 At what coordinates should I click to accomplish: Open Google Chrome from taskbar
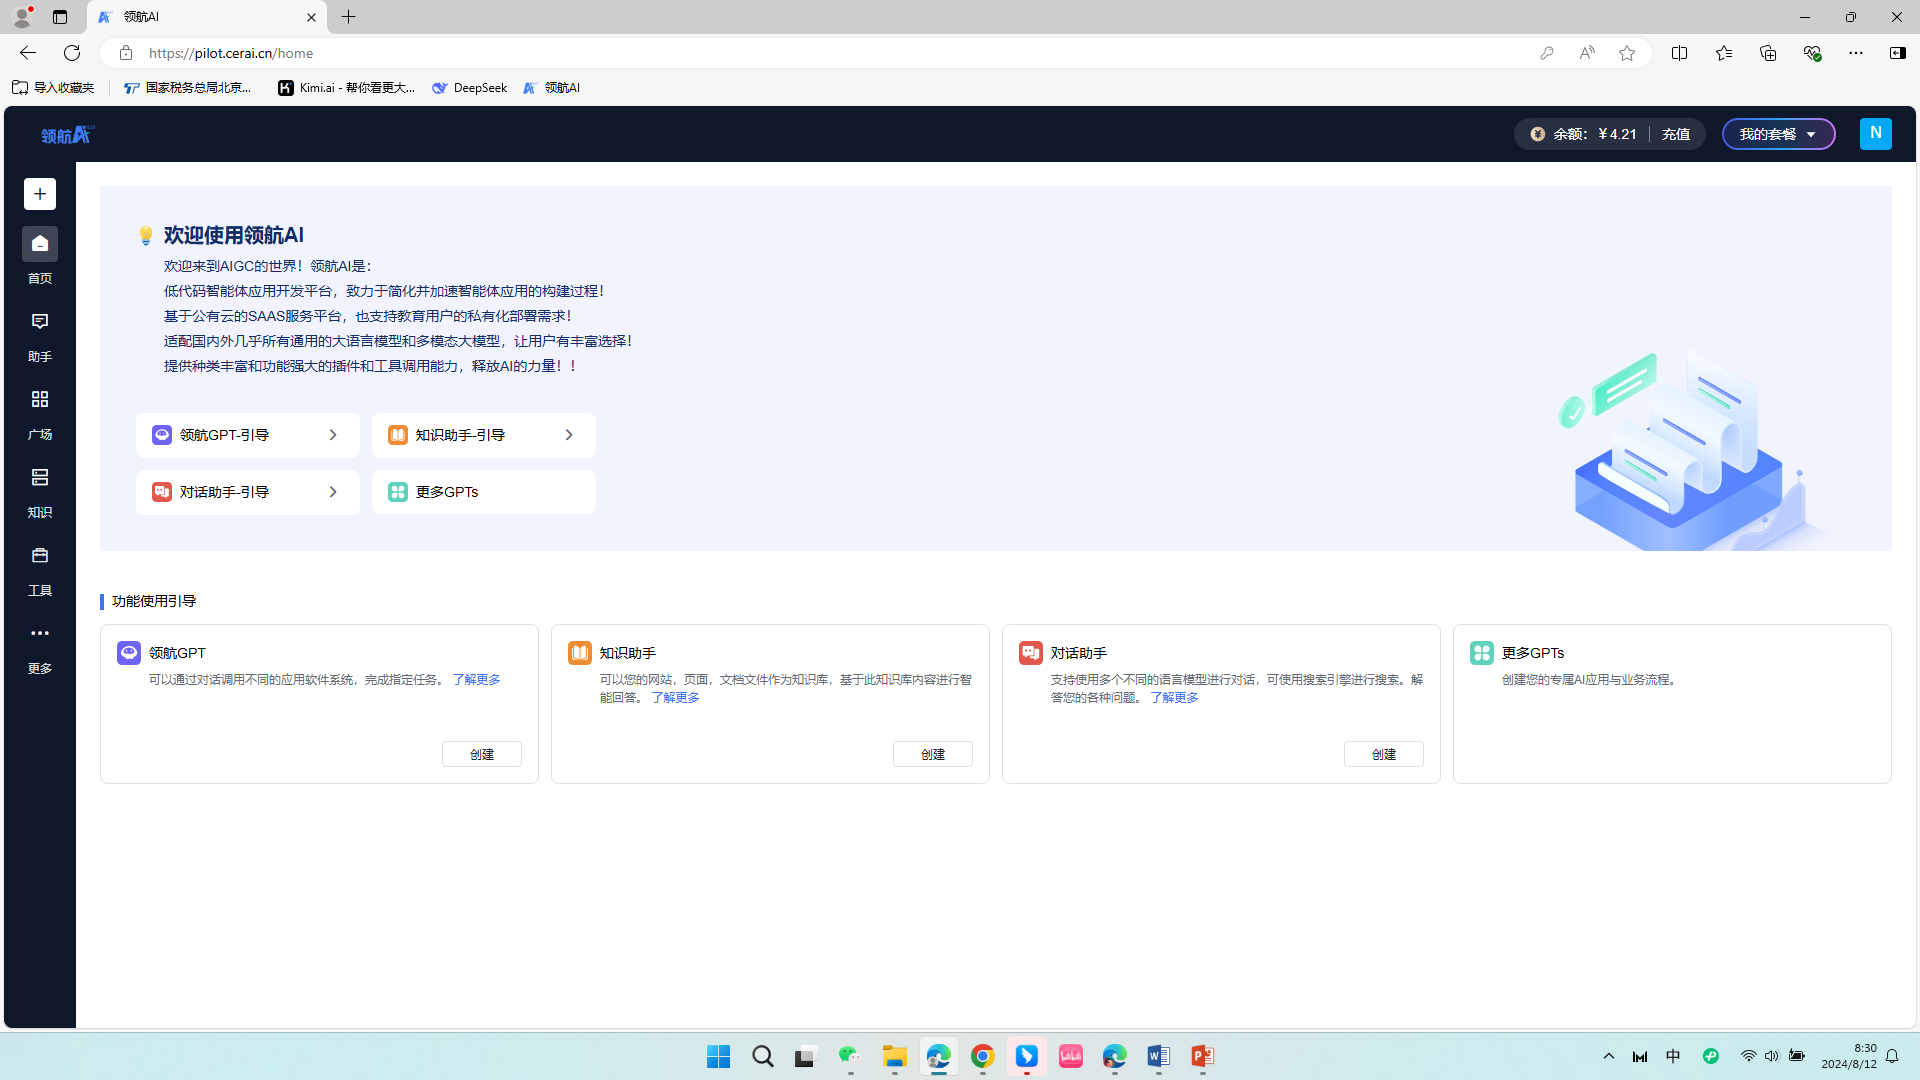[x=983, y=1057]
